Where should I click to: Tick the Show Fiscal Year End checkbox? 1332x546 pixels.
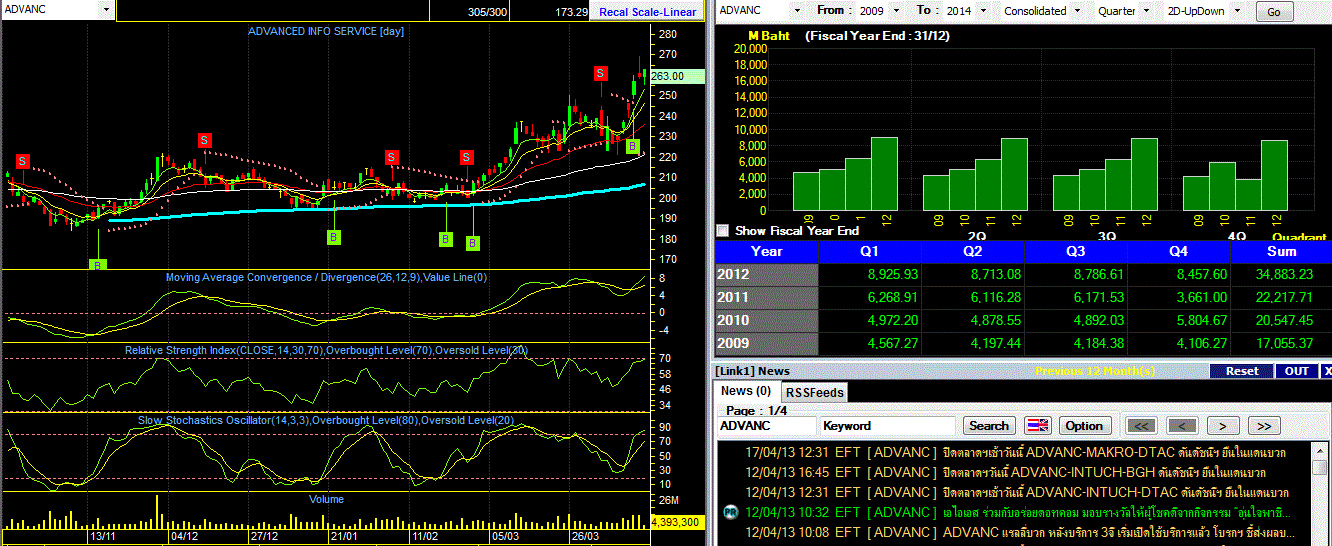pyautogui.click(x=723, y=231)
